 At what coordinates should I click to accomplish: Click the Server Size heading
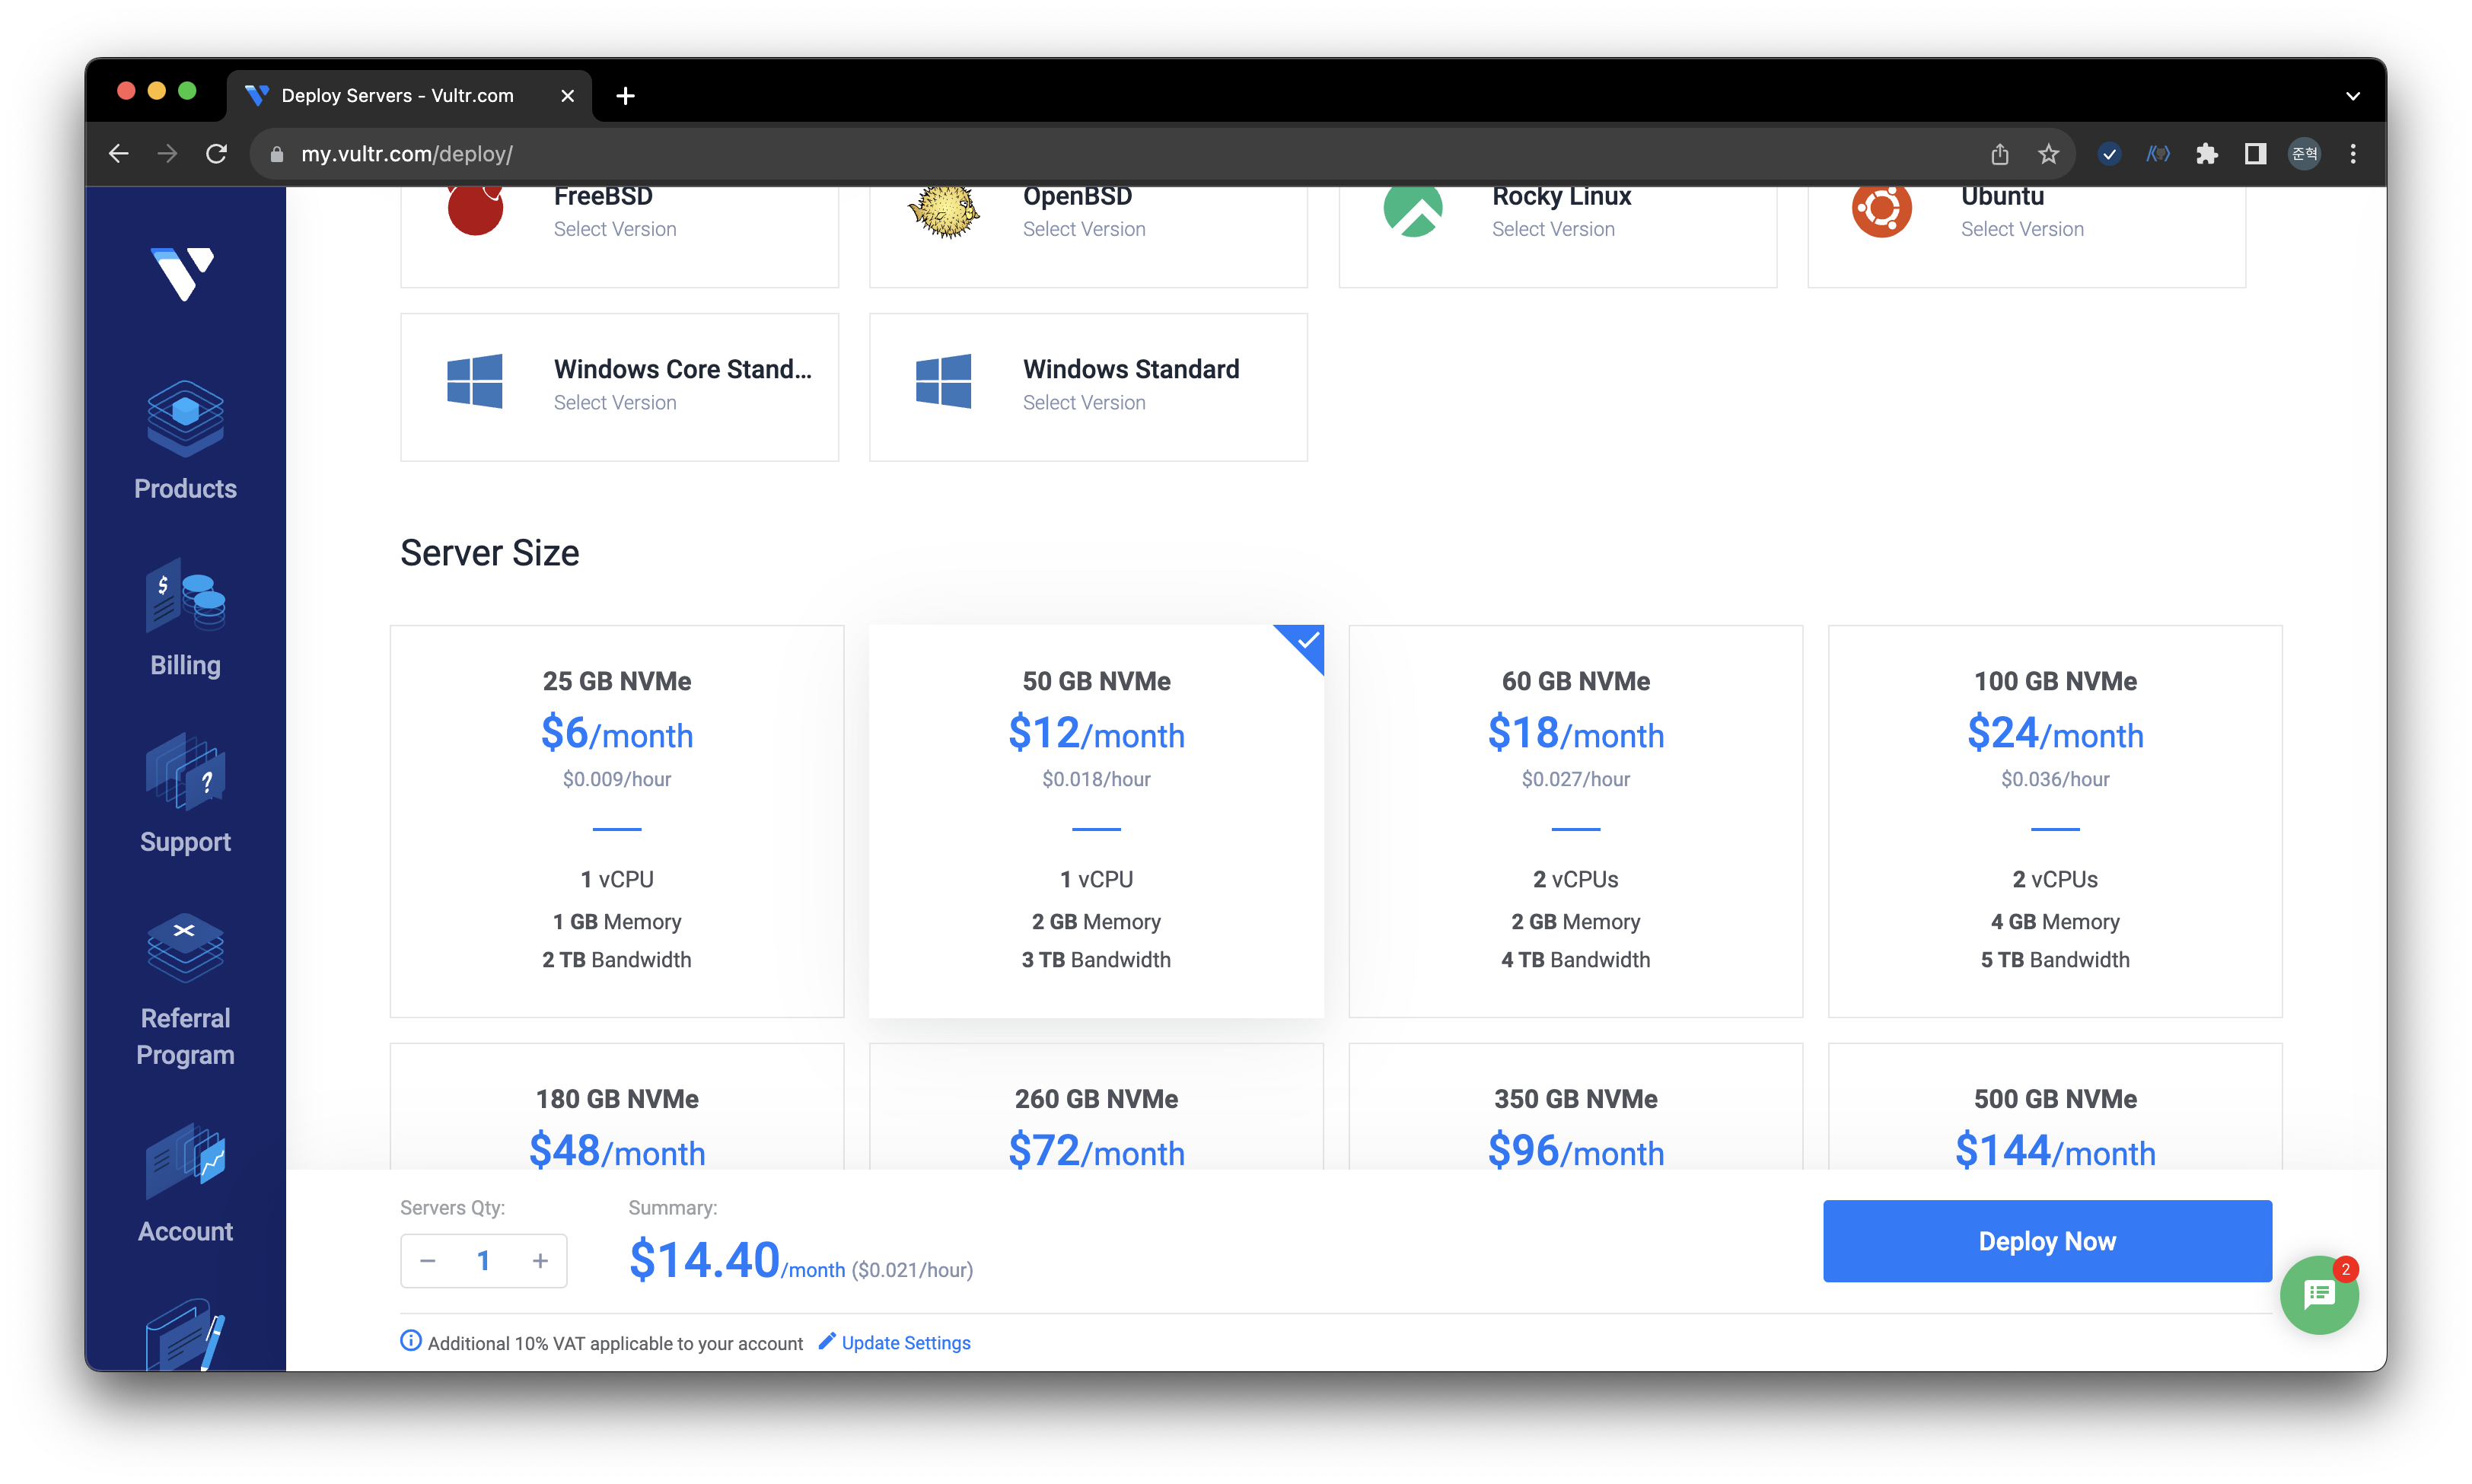(490, 553)
